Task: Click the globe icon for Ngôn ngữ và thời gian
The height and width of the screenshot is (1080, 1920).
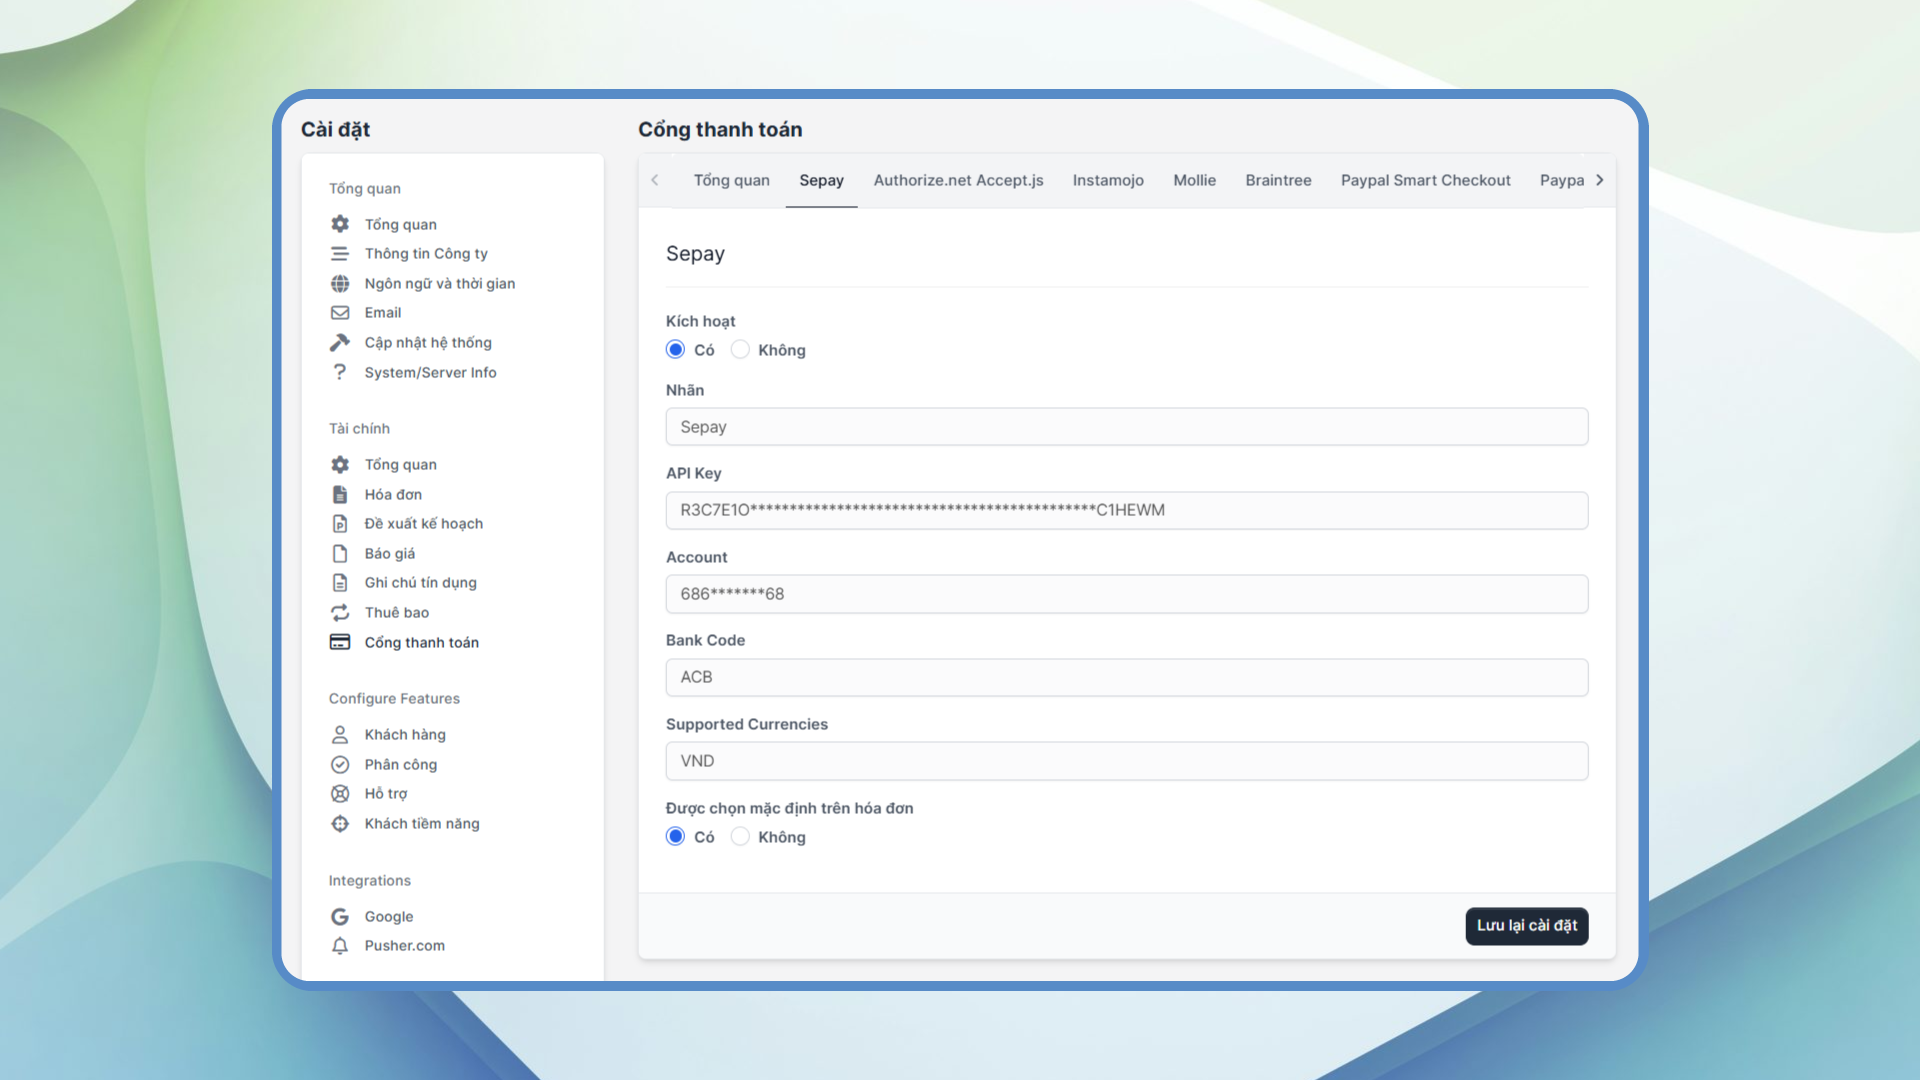Action: point(340,283)
